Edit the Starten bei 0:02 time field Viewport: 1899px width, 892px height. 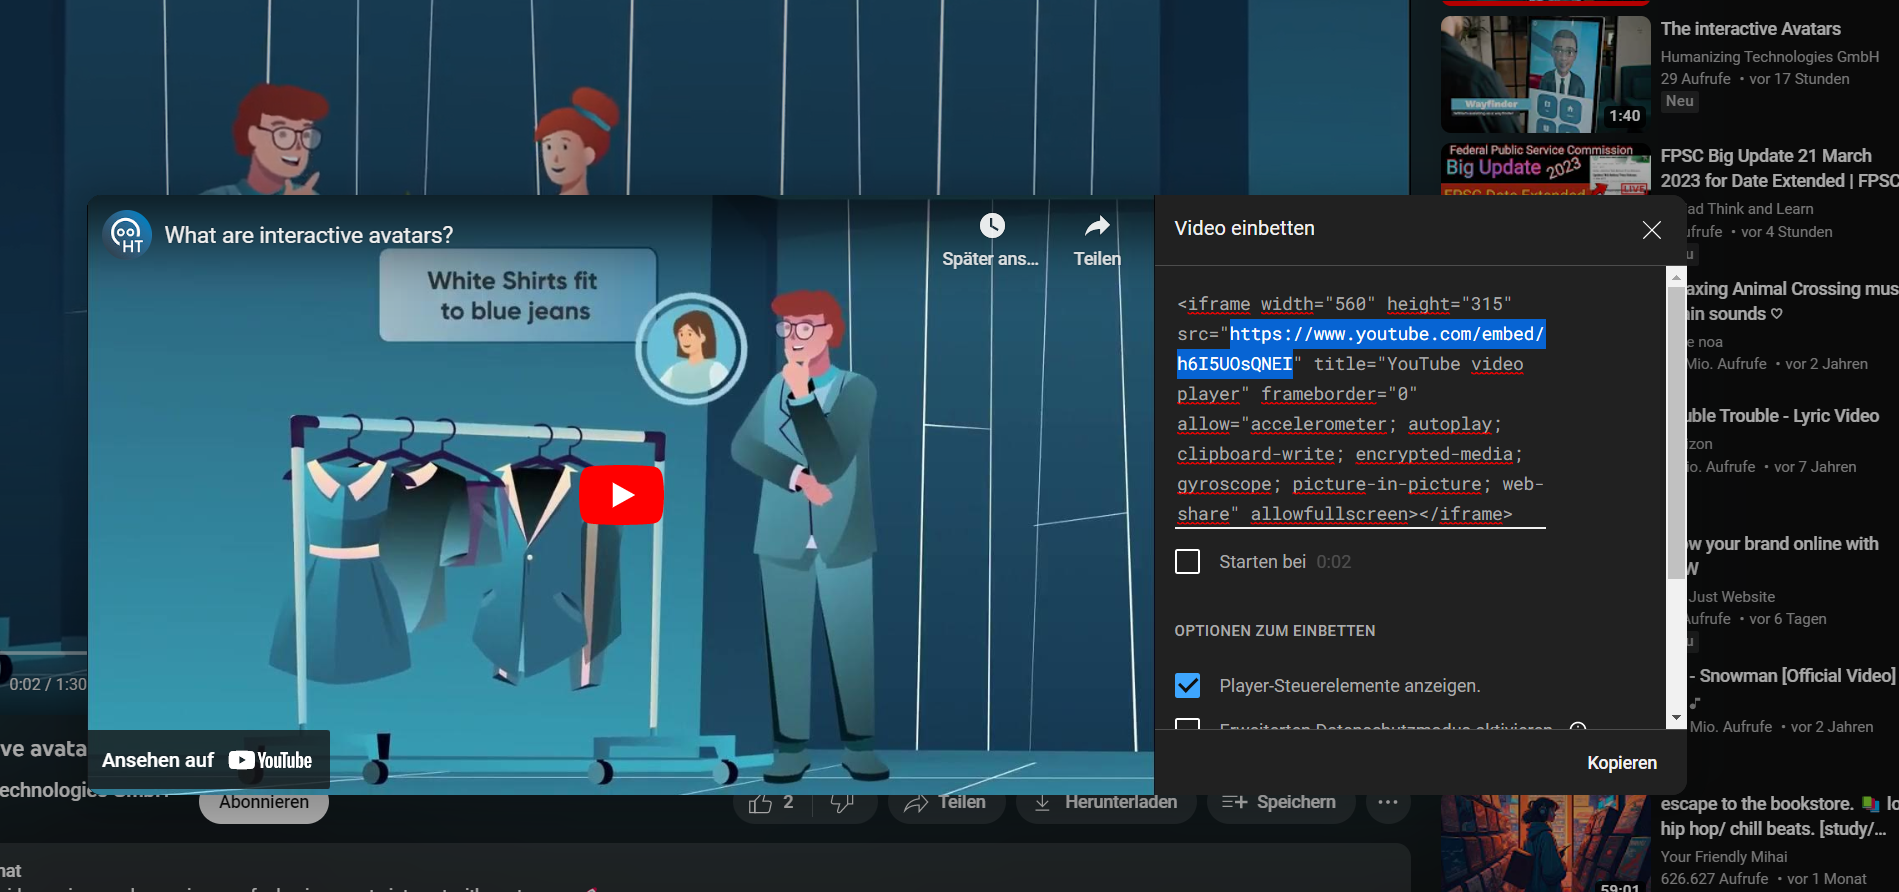pyautogui.click(x=1334, y=562)
